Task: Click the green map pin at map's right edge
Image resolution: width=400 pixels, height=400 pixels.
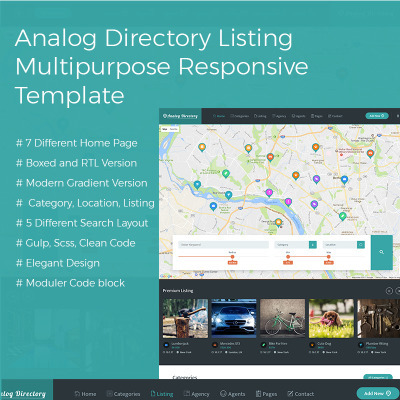Action: (343, 216)
